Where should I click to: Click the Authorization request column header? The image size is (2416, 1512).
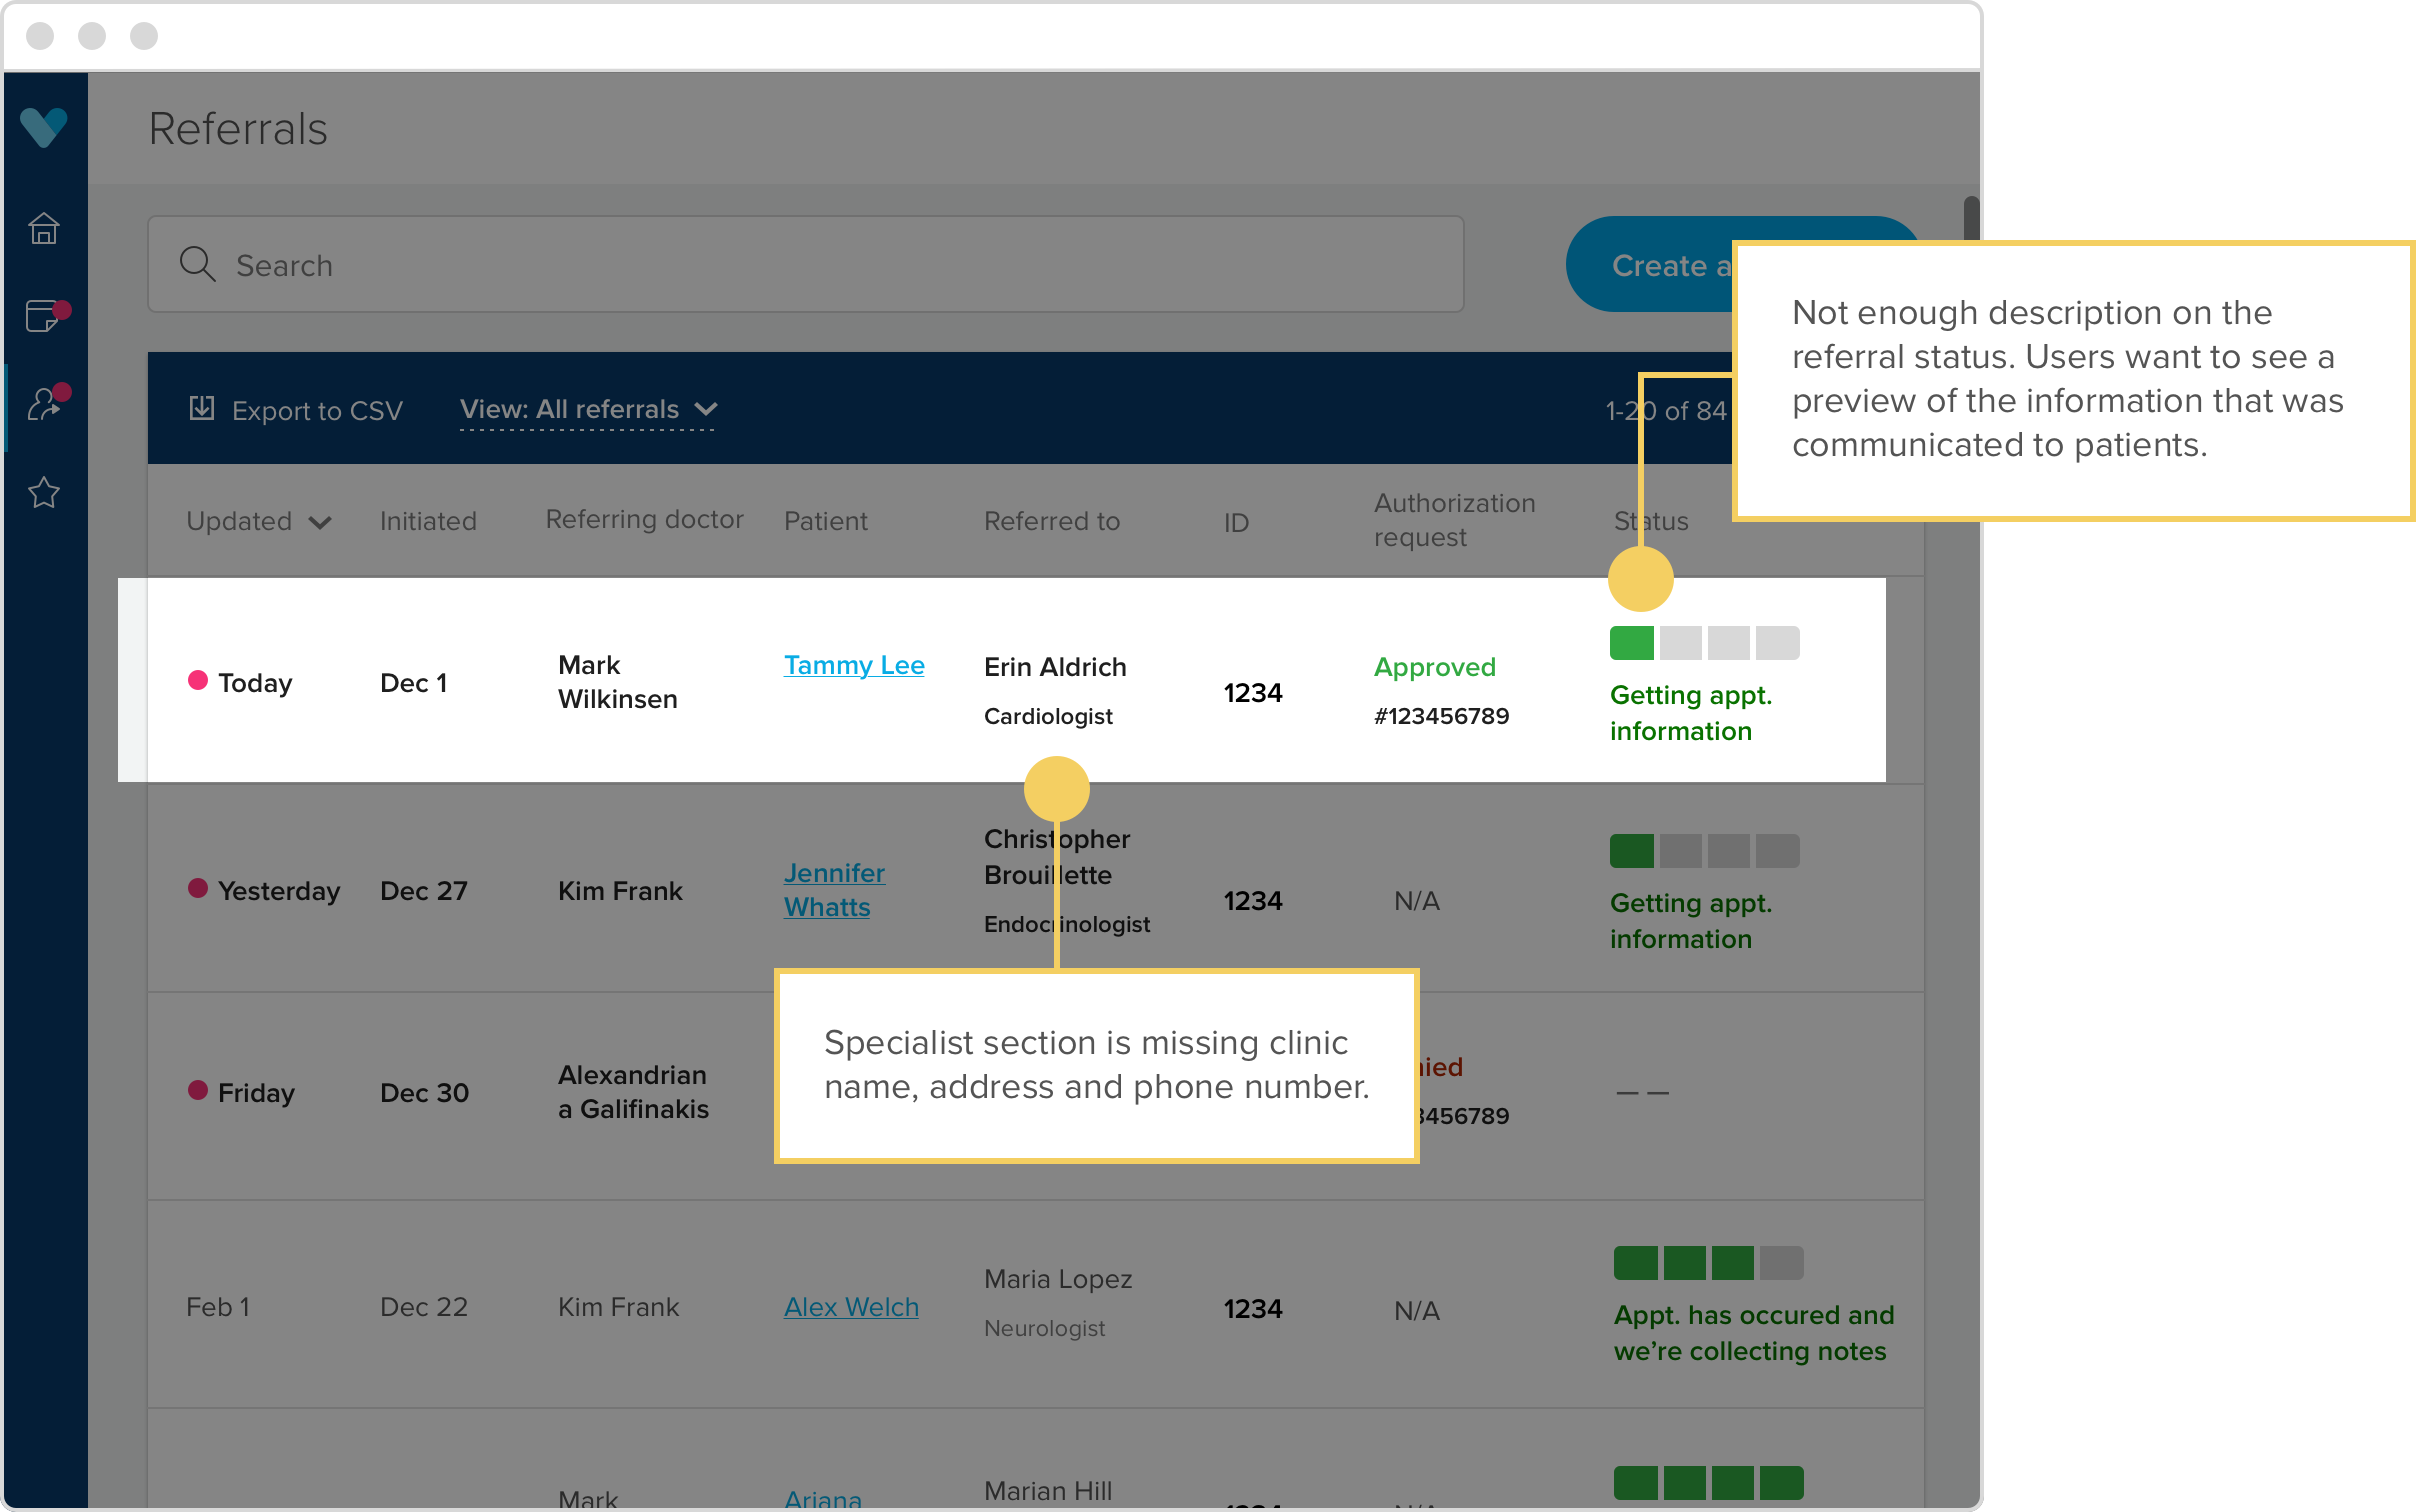(x=1454, y=520)
